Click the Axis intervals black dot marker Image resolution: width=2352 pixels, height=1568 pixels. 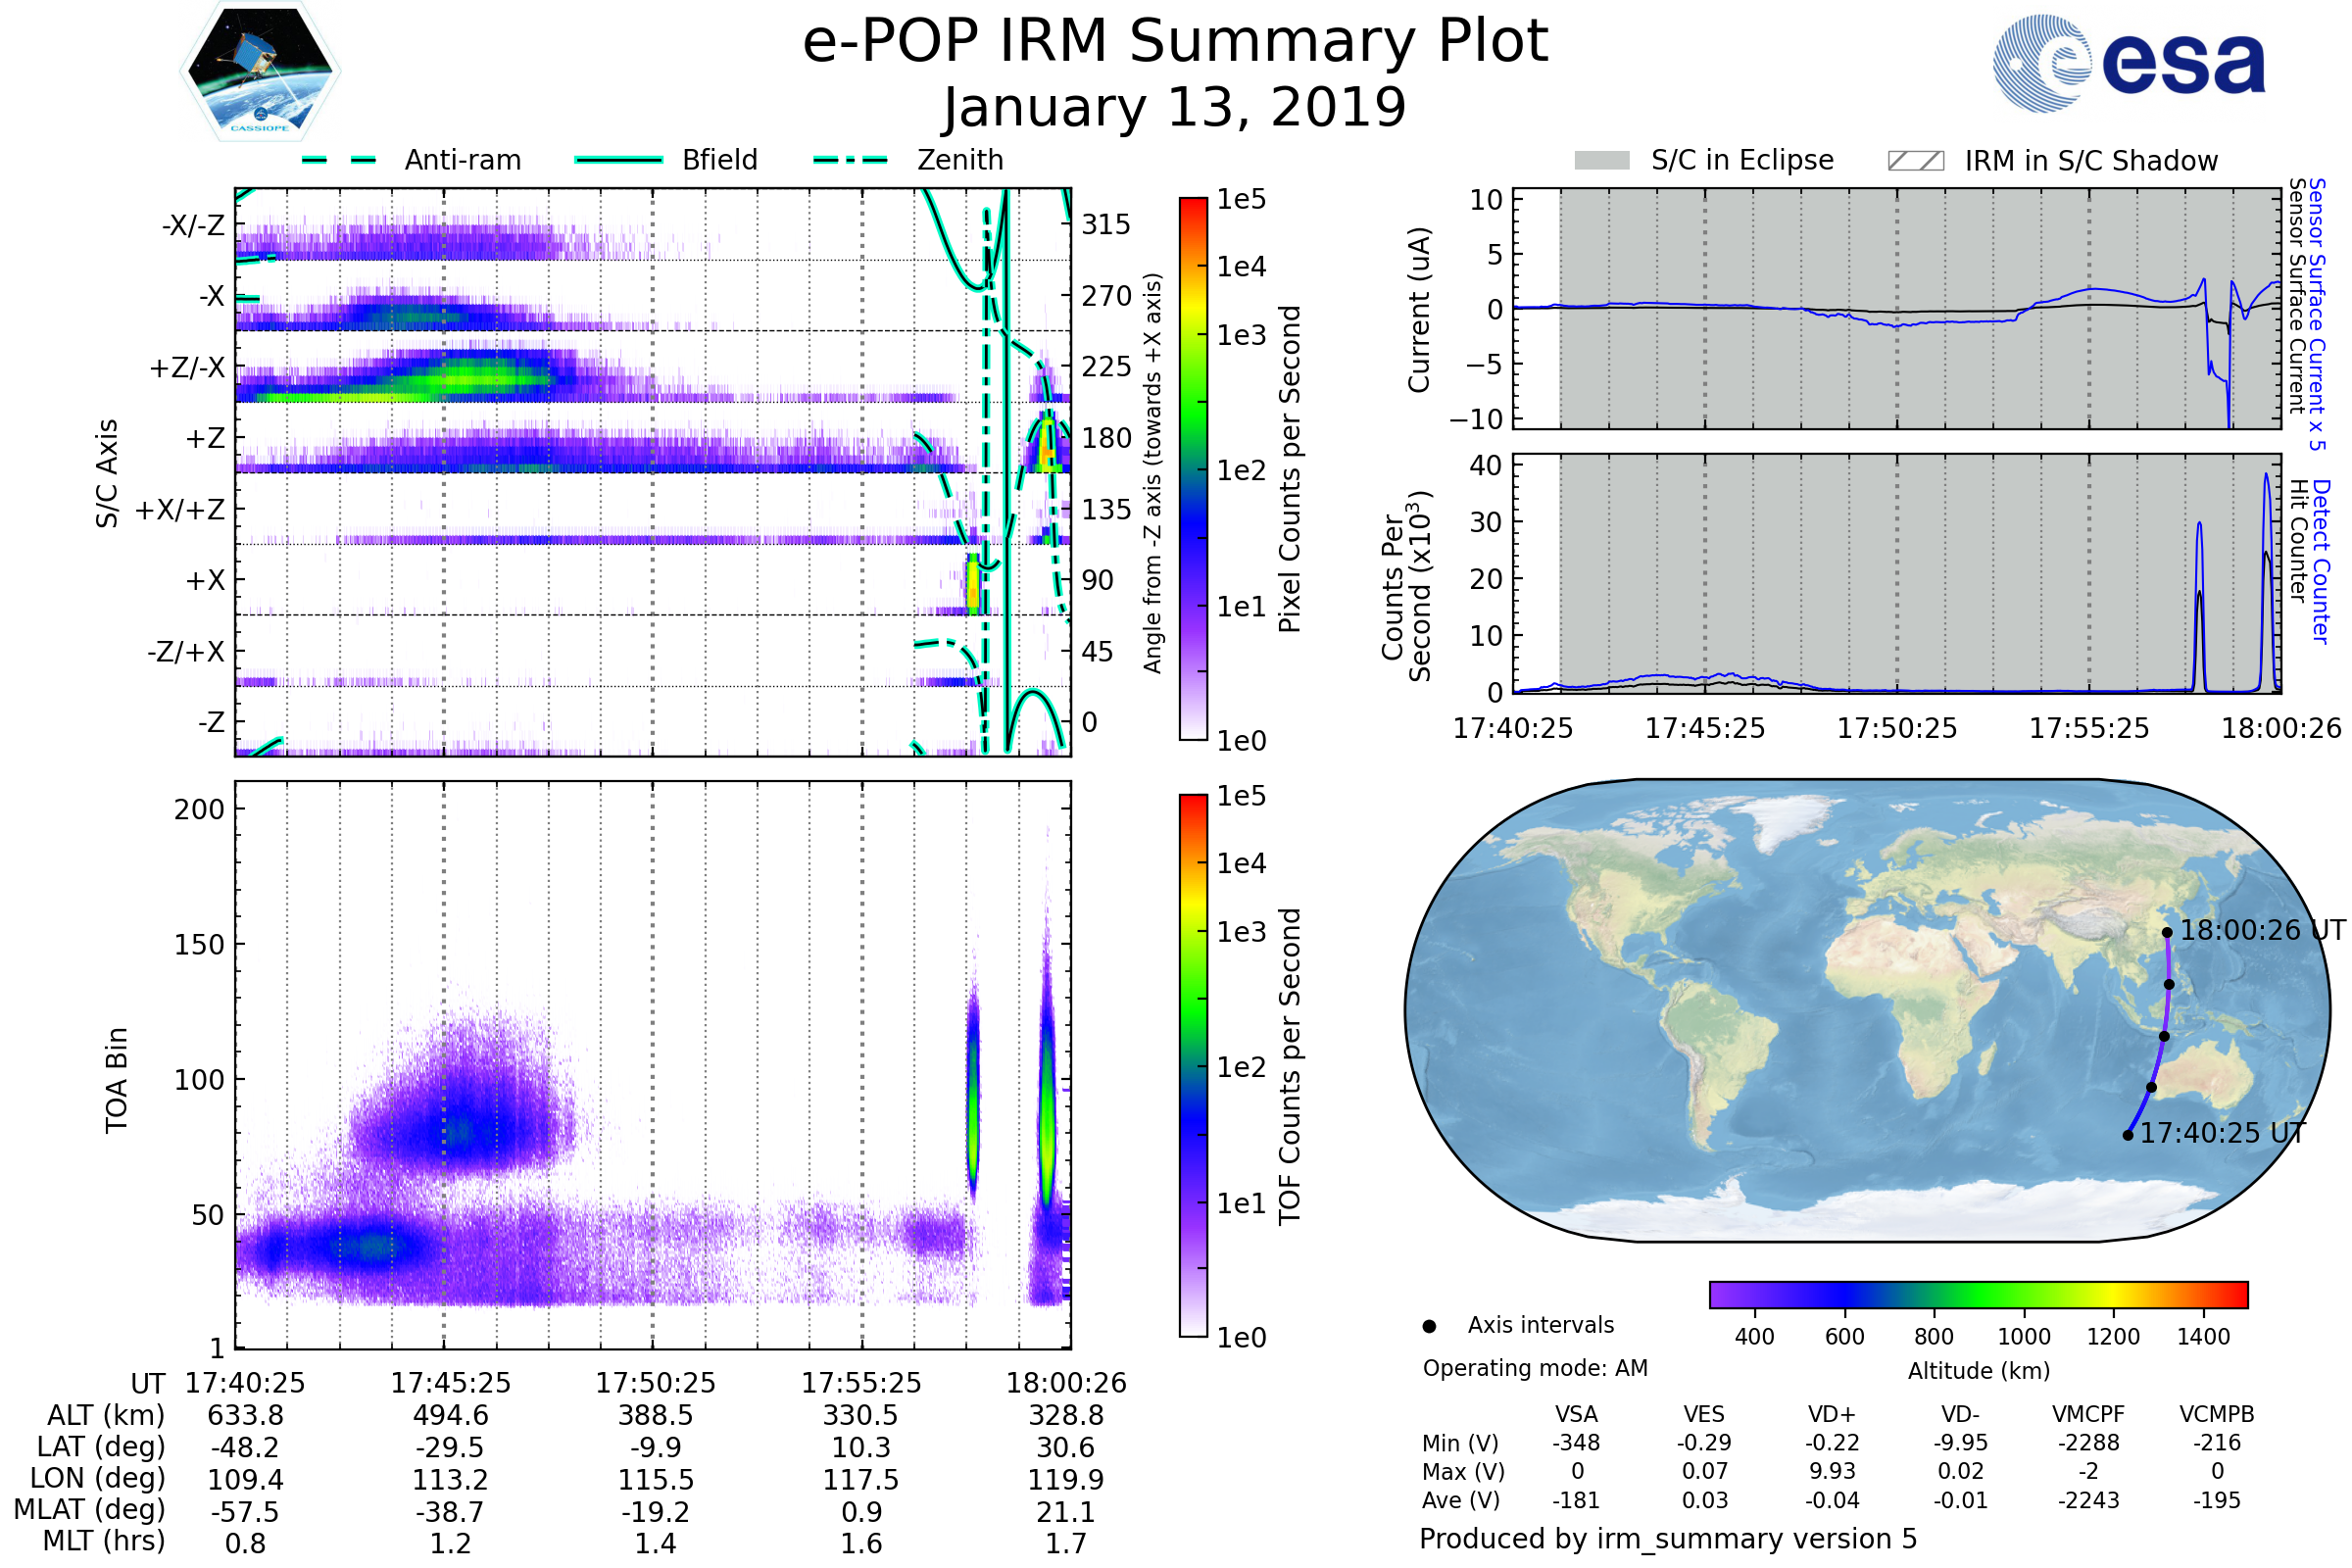click(x=1429, y=1326)
